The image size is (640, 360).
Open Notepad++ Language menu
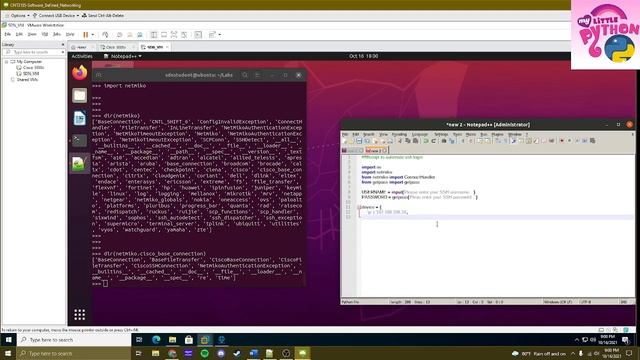point(420,134)
